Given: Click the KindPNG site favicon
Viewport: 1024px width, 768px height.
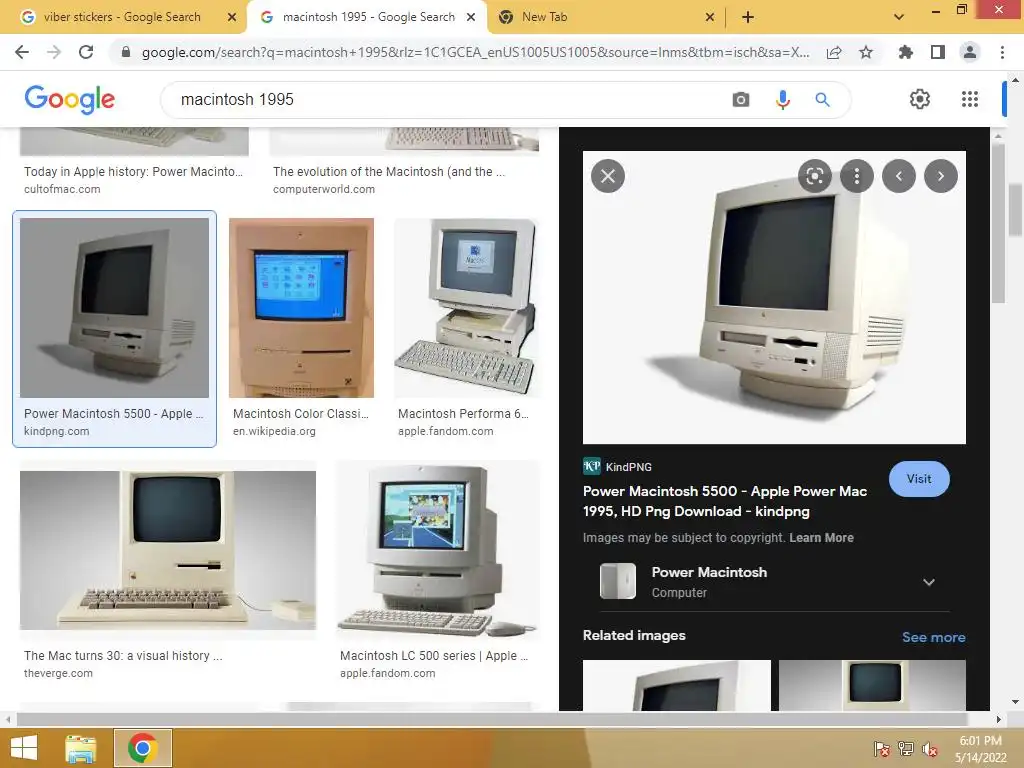Looking at the screenshot, I should point(592,466).
